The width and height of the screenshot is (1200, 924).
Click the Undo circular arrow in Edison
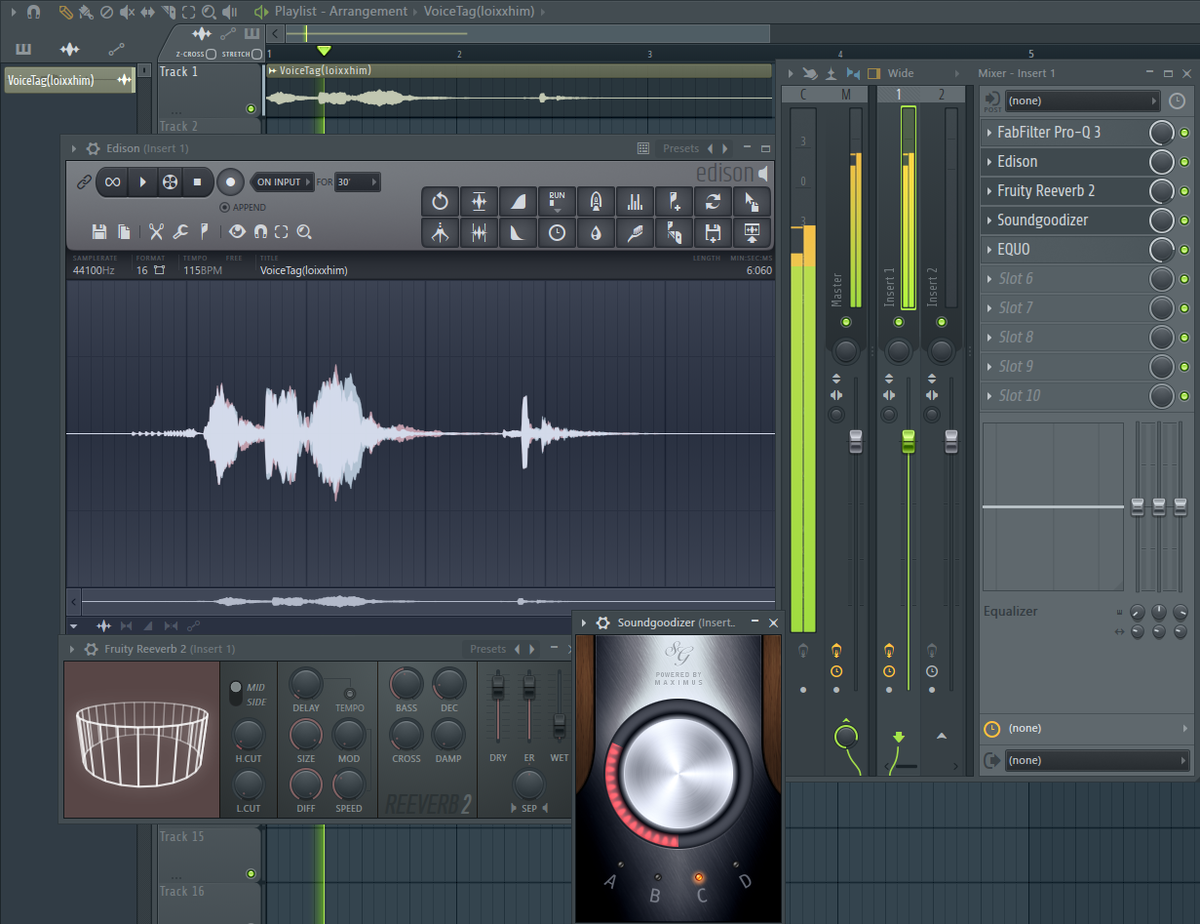(x=440, y=201)
